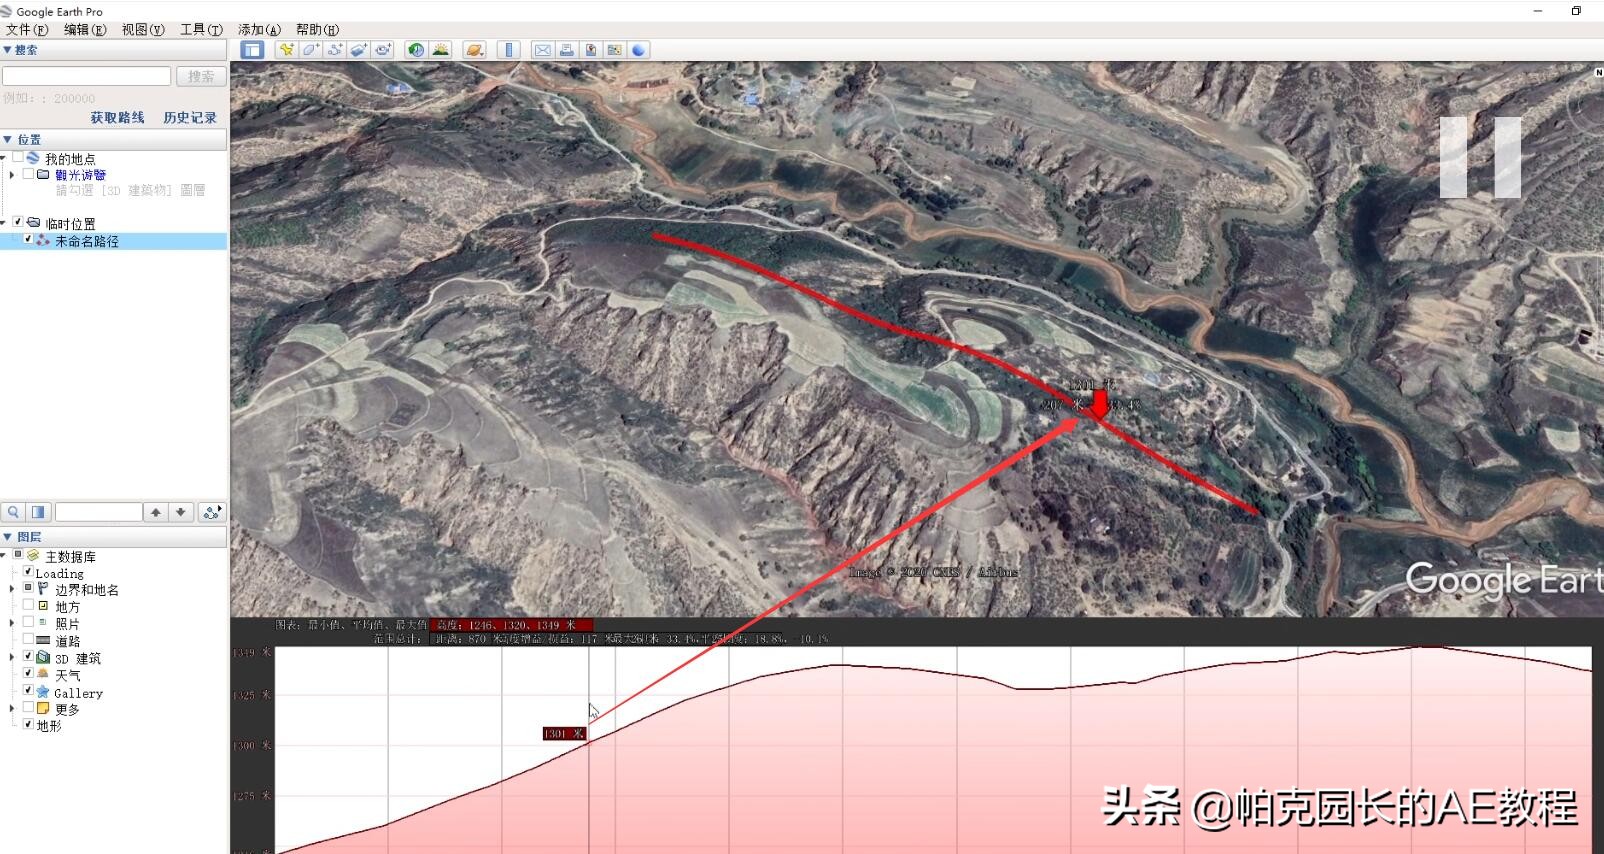Open the 文件(F) menu
The width and height of the screenshot is (1604, 854).
[x=26, y=30]
